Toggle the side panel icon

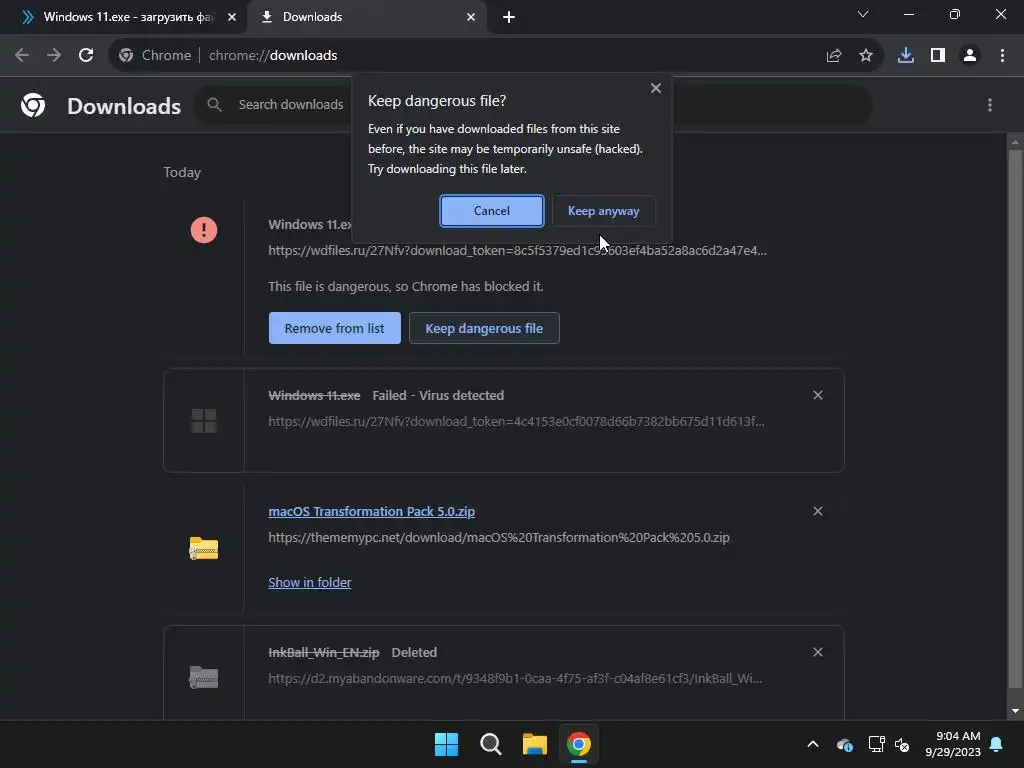click(x=938, y=56)
